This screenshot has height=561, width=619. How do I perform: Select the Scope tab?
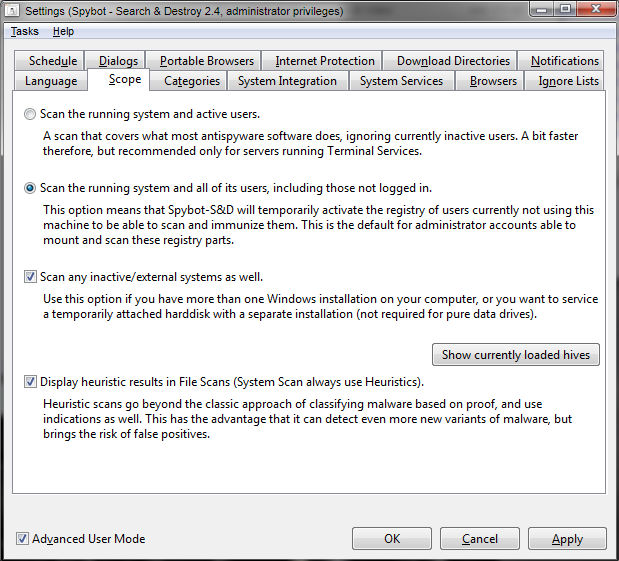pos(118,80)
